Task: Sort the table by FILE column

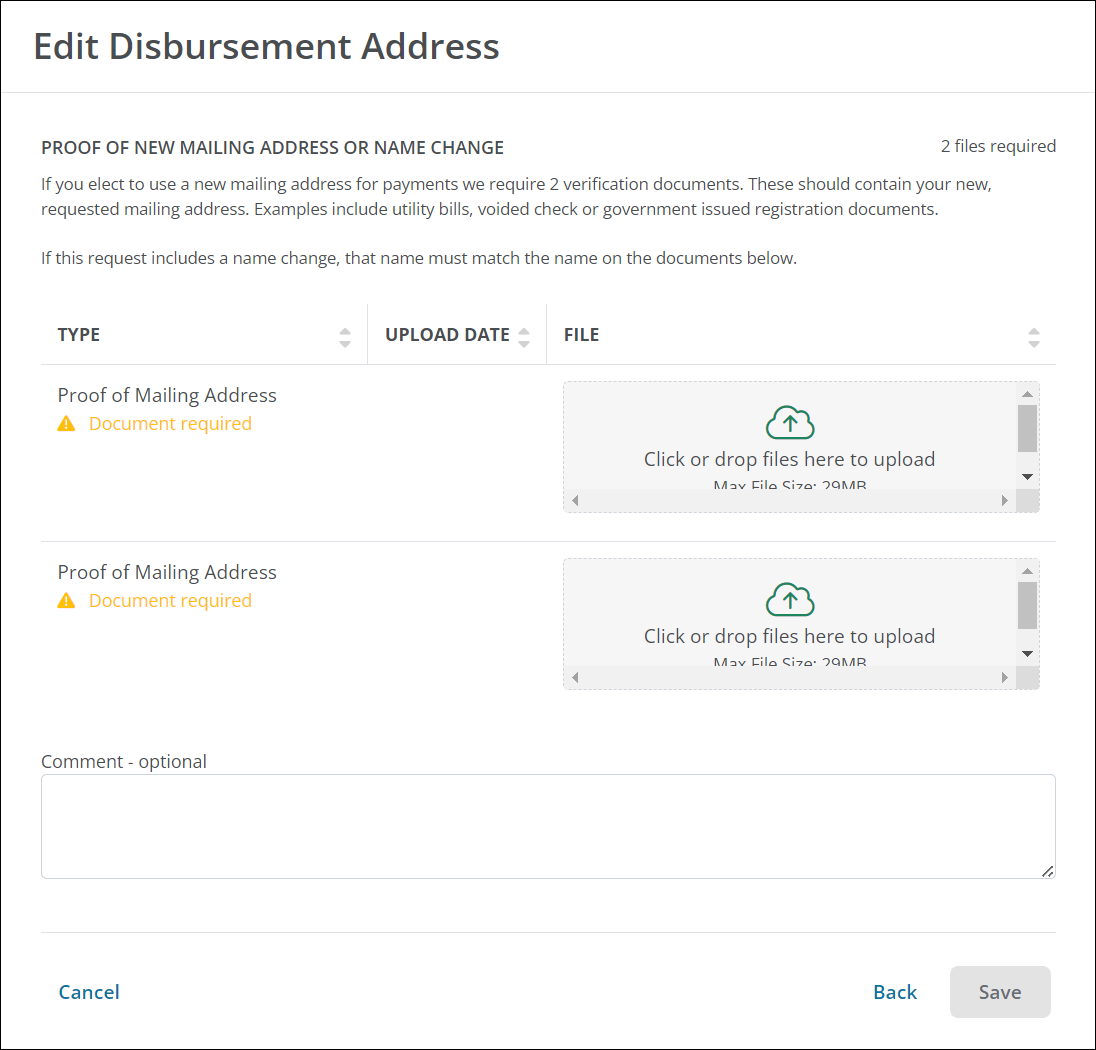Action: (x=1034, y=337)
